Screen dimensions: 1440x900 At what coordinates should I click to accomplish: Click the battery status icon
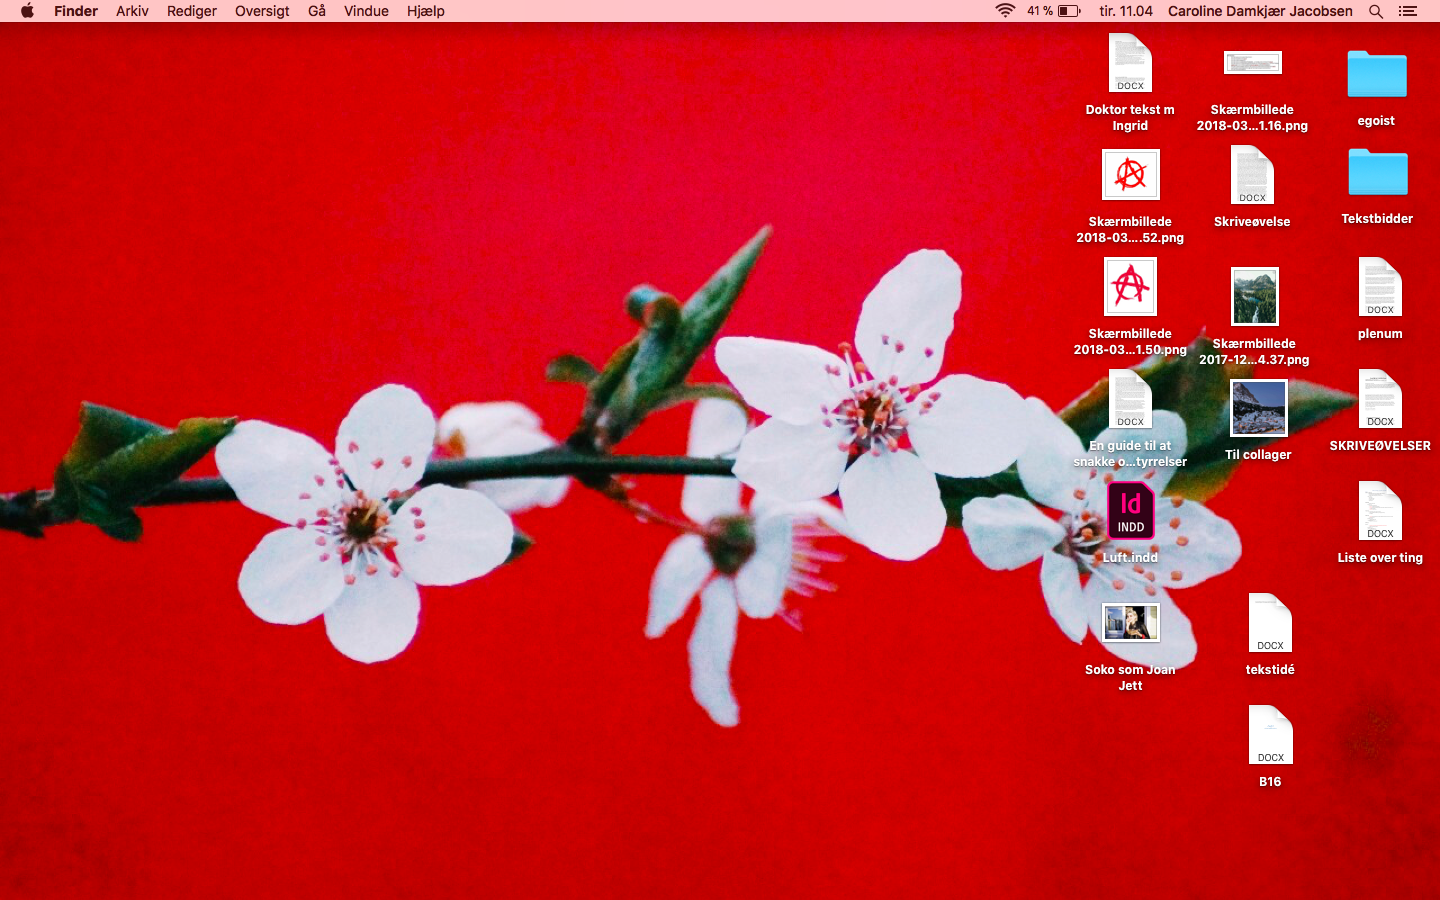[x=1069, y=11]
